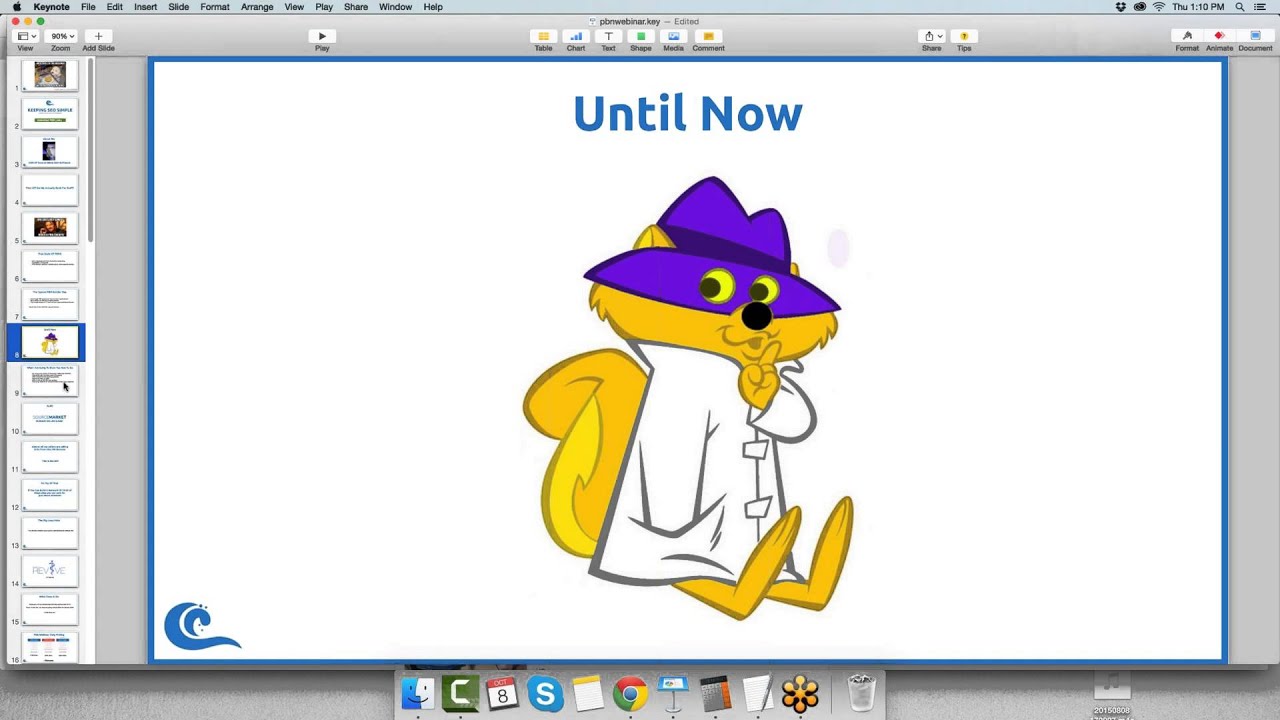Viewport: 1280px width, 720px height.
Task: Open the Play menu in menu bar
Action: pyautogui.click(x=324, y=7)
